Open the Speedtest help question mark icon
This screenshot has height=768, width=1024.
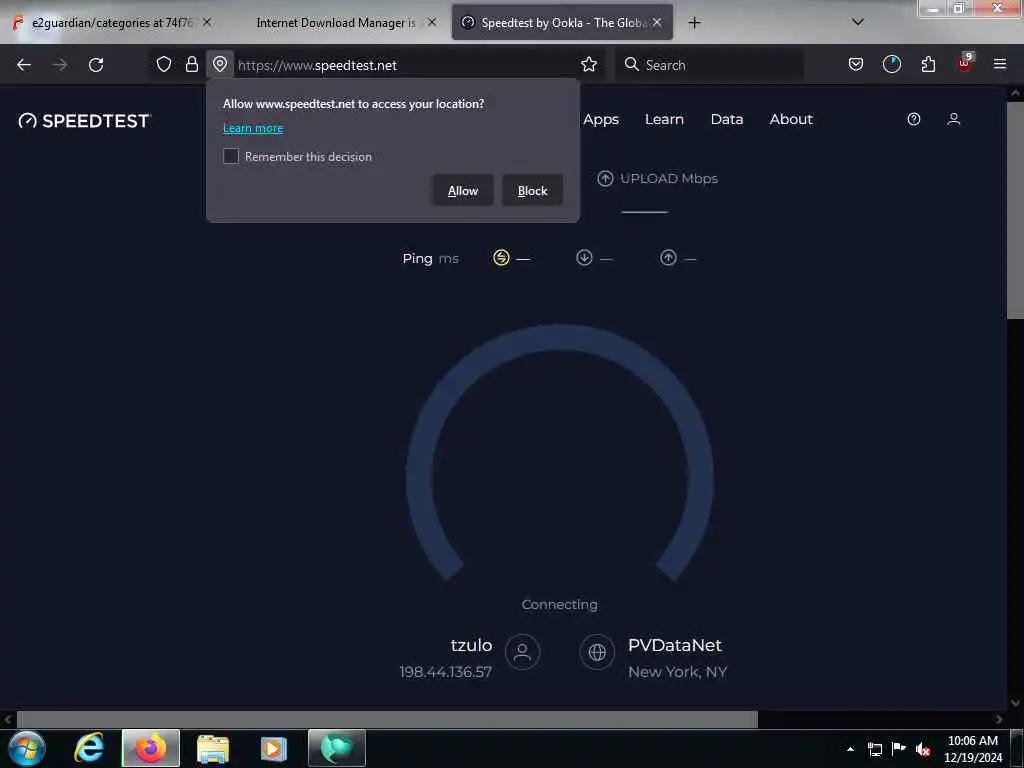click(x=914, y=119)
